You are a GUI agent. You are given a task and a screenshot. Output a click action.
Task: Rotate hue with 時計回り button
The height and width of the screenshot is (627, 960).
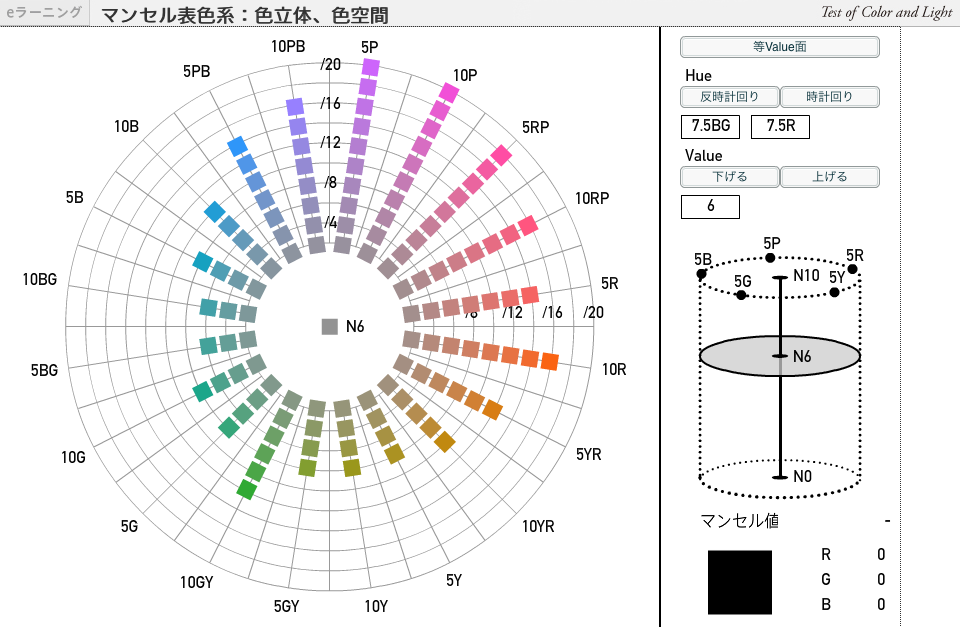(830, 97)
